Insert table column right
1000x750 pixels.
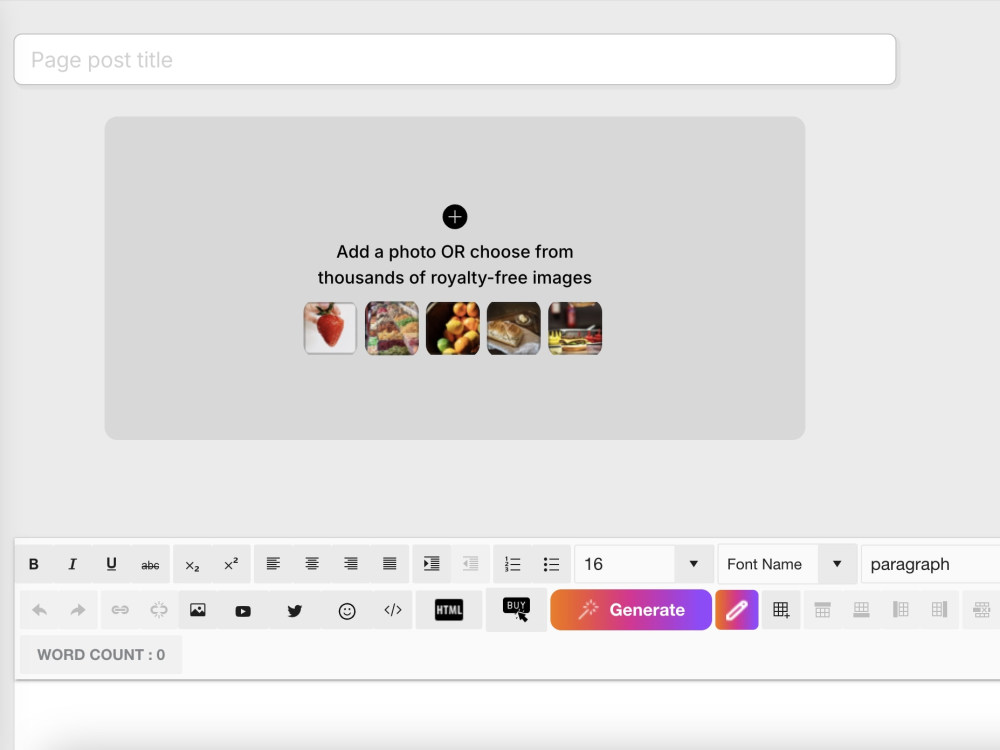(939, 610)
